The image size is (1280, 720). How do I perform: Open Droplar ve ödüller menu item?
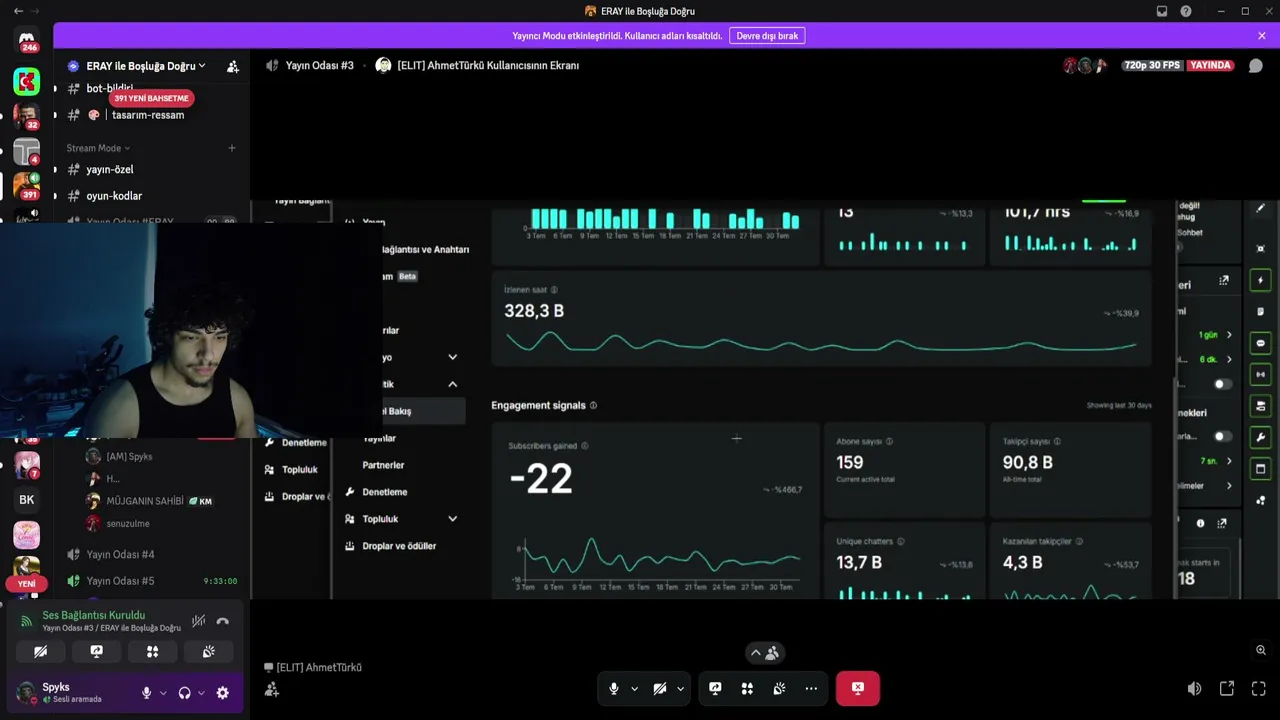[399, 546]
